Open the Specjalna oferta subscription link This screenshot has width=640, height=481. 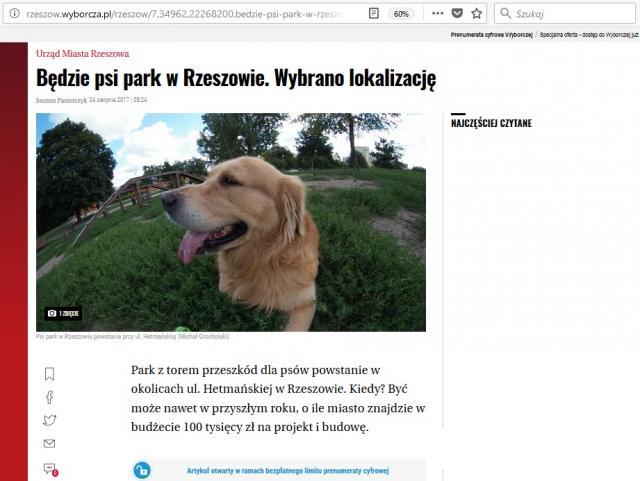pos(590,33)
